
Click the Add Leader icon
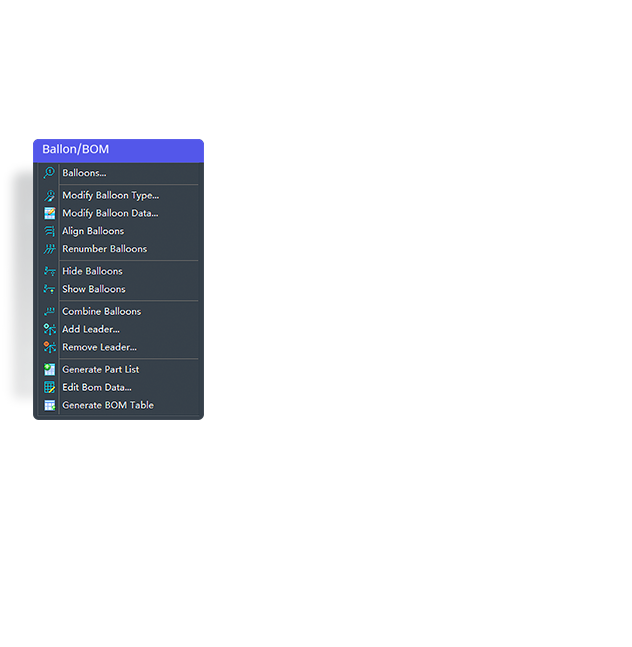click(x=49, y=329)
